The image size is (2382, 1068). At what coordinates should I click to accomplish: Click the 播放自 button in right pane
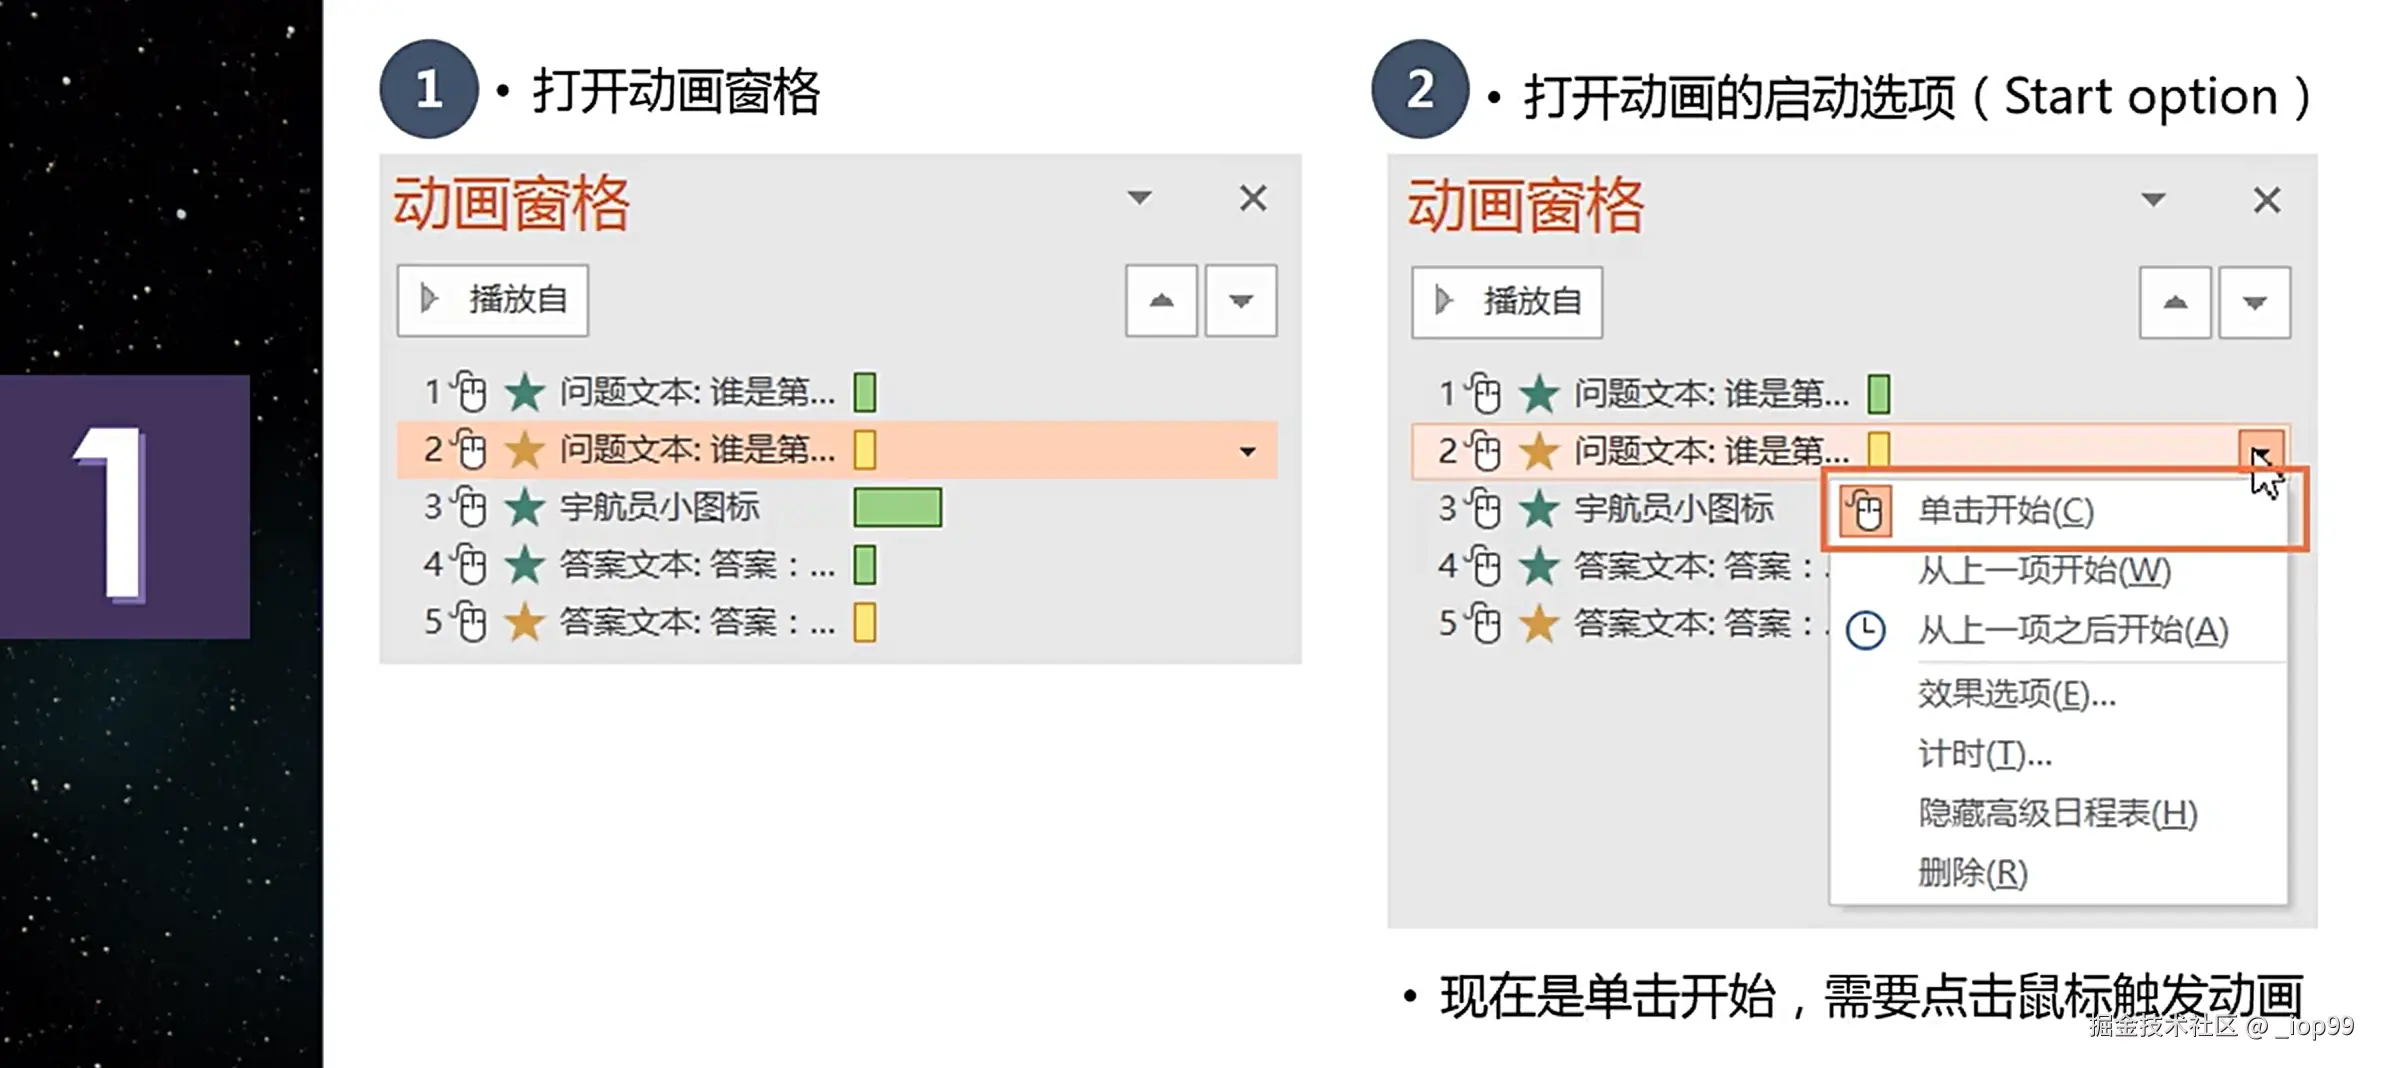pyautogui.click(x=1507, y=302)
